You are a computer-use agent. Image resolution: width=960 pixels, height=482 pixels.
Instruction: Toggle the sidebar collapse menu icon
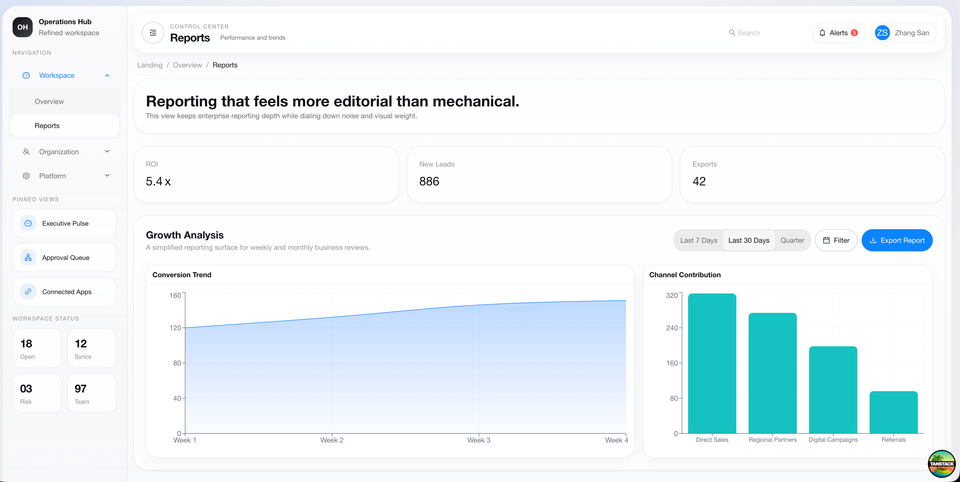click(x=153, y=32)
